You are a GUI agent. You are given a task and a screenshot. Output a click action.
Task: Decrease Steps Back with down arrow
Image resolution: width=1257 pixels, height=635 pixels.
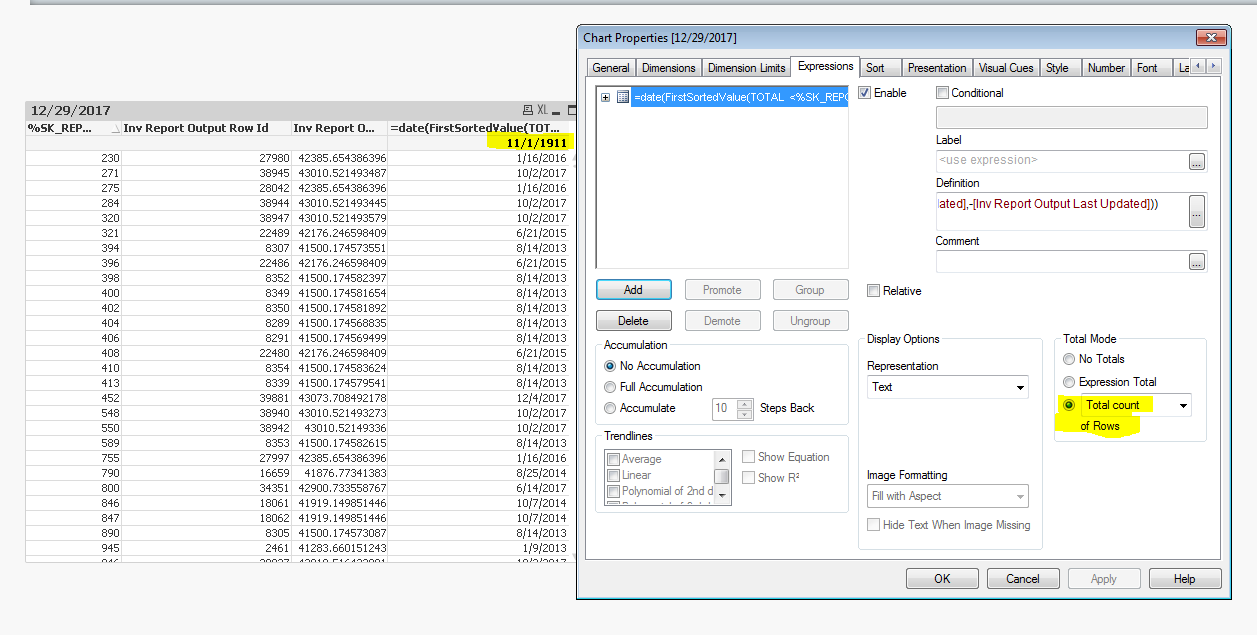pyautogui.click(x=745, y=413)
